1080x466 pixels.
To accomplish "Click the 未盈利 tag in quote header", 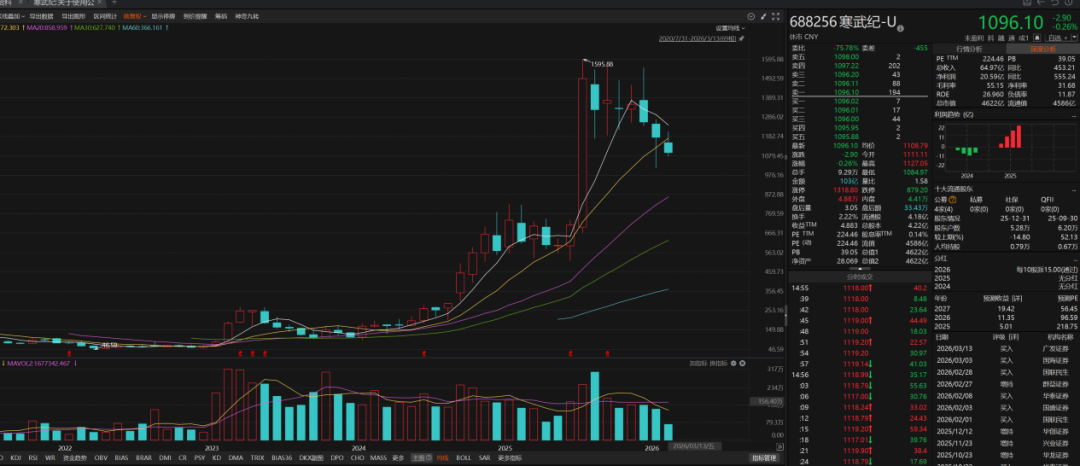I will 975,37.
